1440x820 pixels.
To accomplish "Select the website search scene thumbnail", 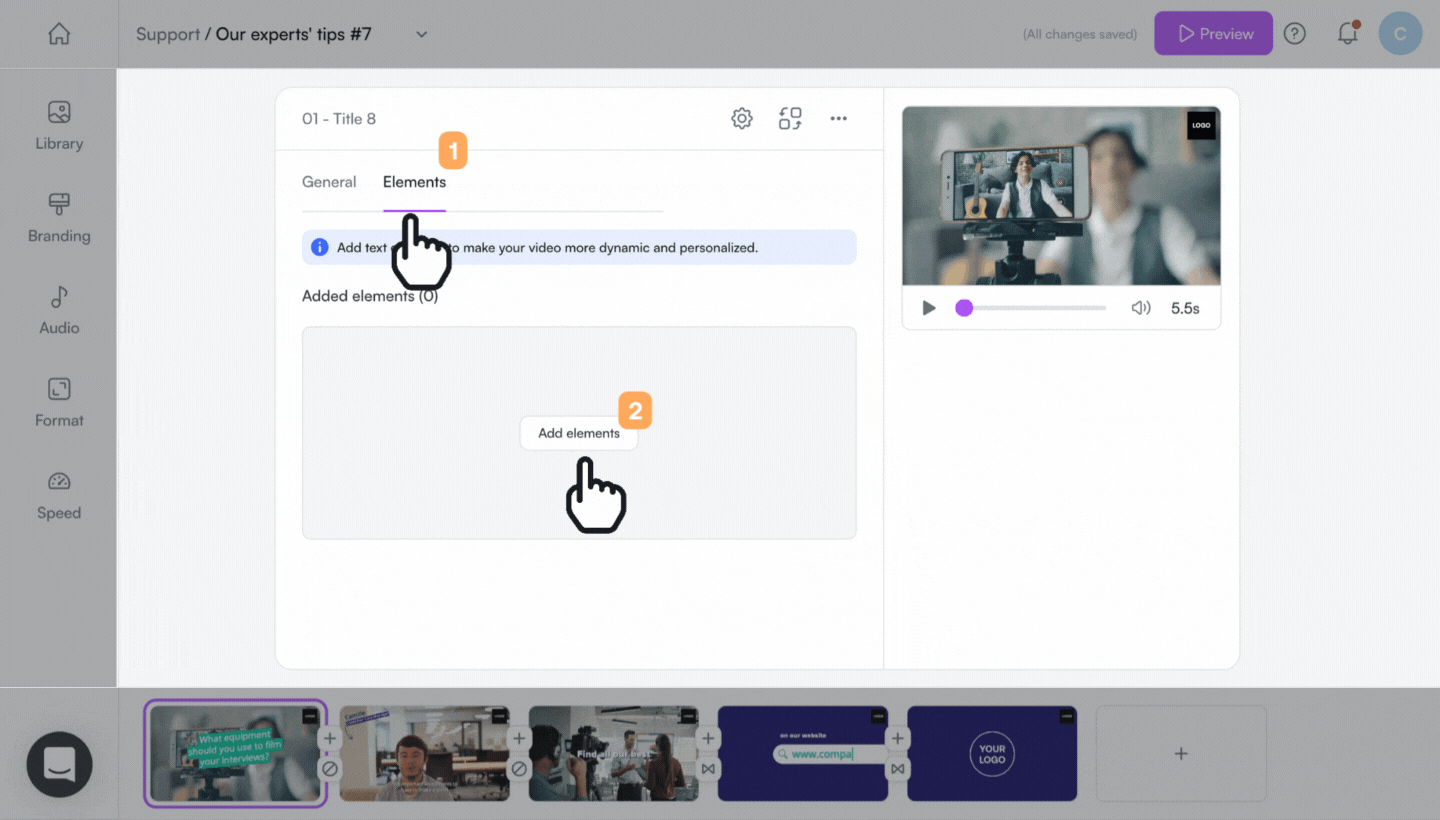I will pos(803,754).
